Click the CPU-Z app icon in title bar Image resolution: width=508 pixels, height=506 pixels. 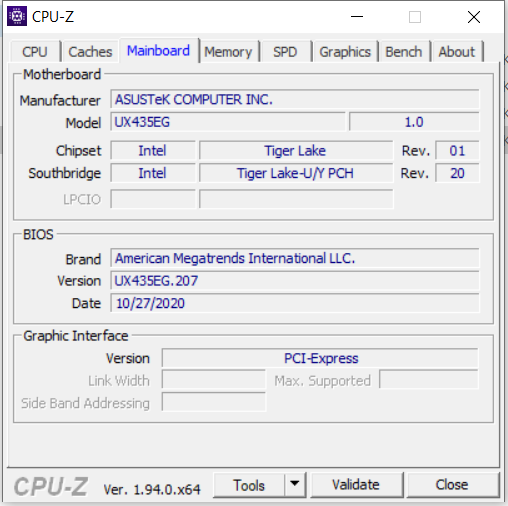pyautogui.click(x=17, y=16)
